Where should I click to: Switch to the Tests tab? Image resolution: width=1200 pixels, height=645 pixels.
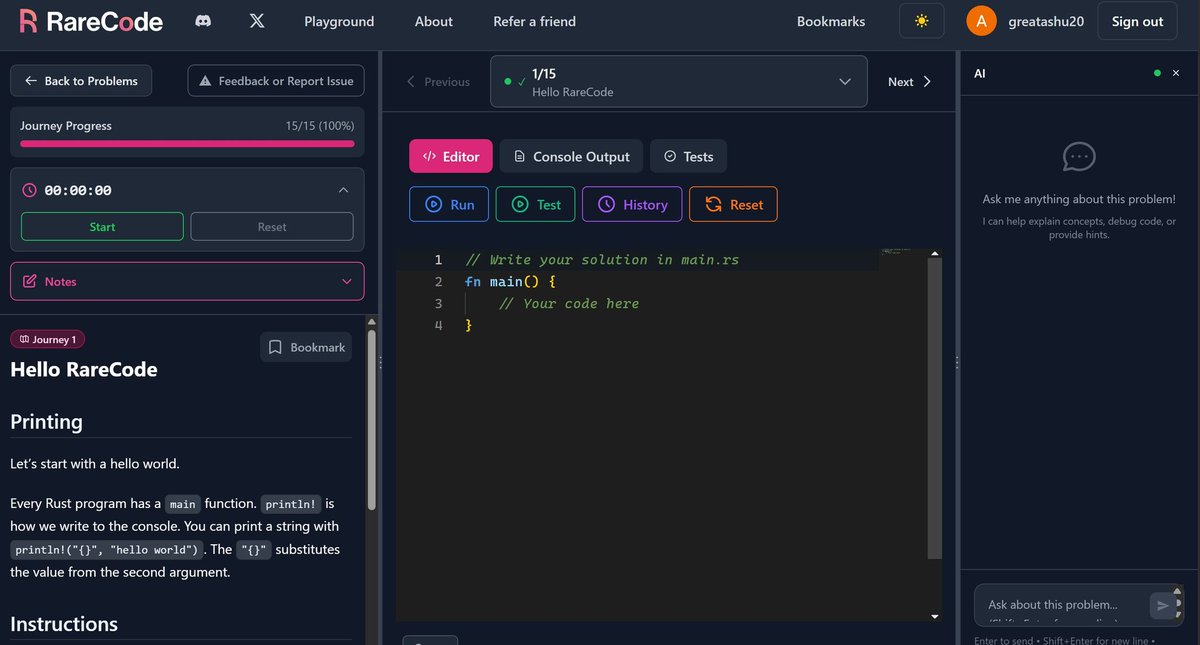(x=688, y=156)
